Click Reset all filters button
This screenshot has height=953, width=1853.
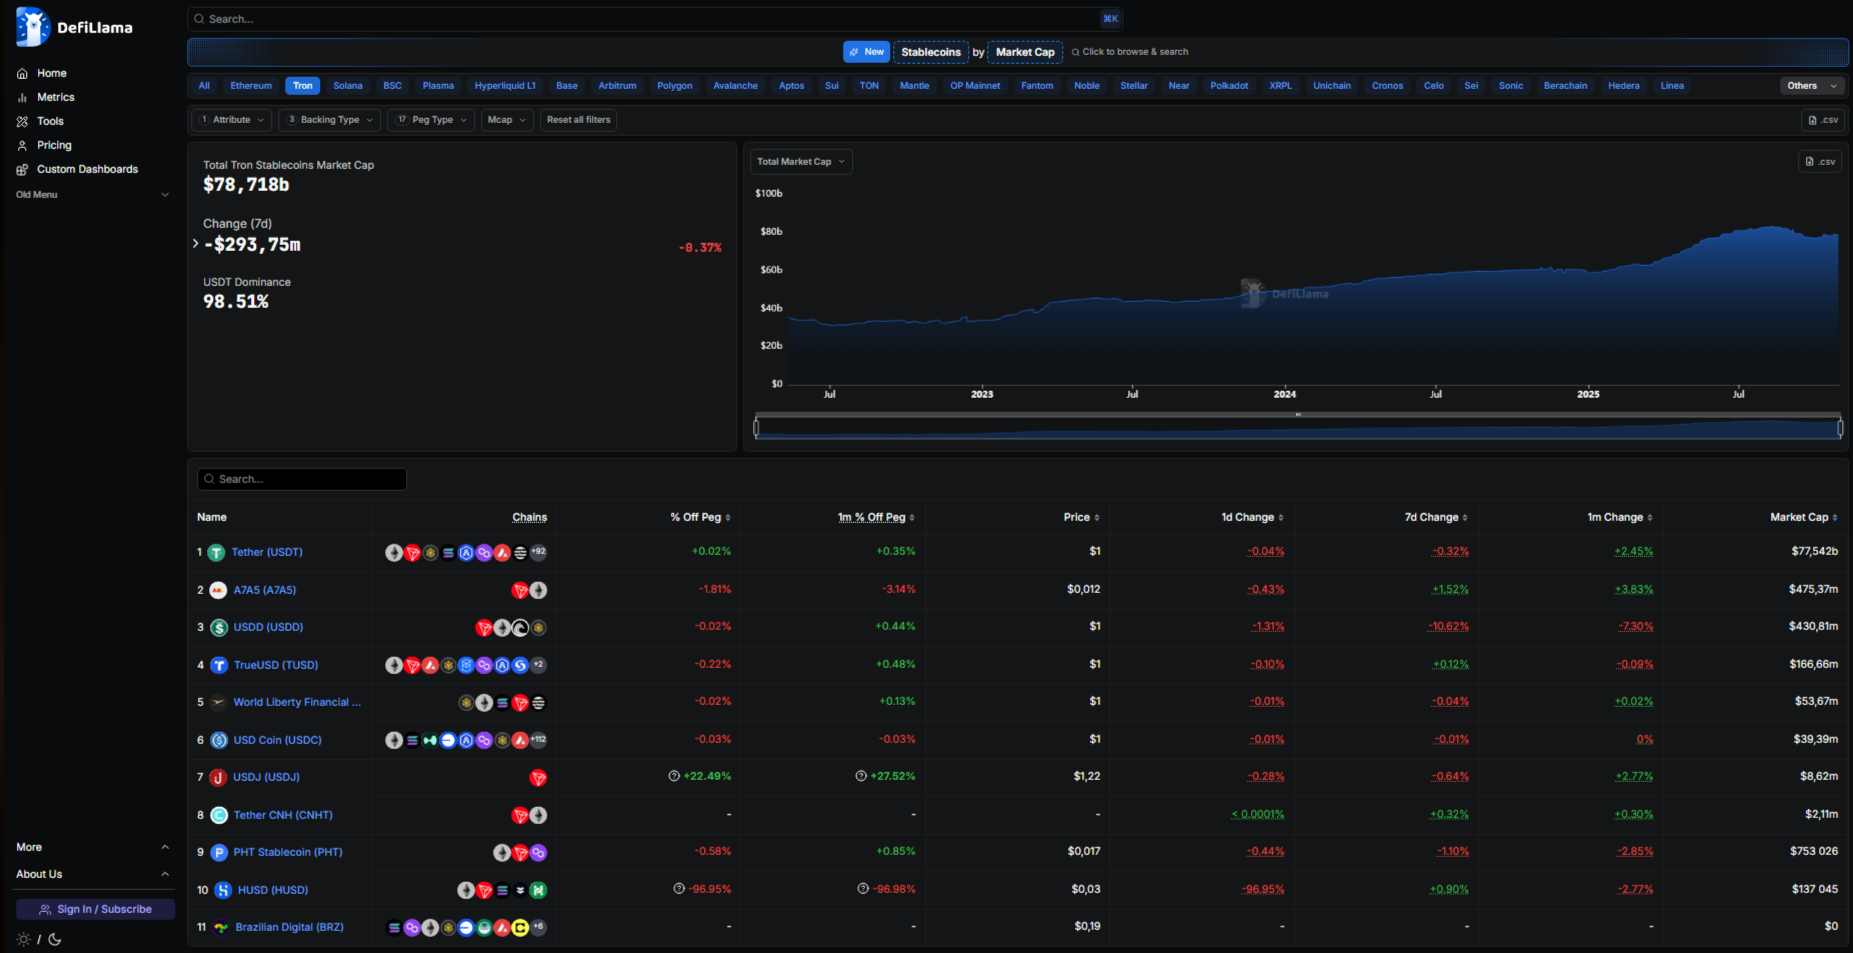(x=578, y=120)
